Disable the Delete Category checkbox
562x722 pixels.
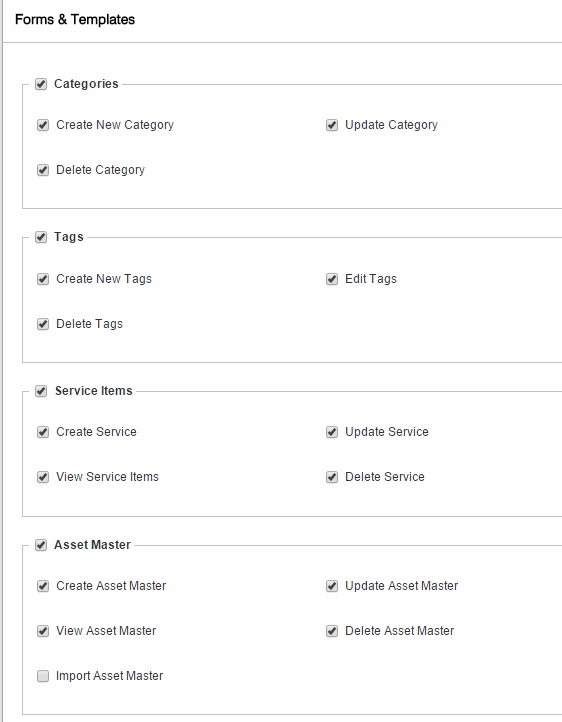(x=43, y=170)
